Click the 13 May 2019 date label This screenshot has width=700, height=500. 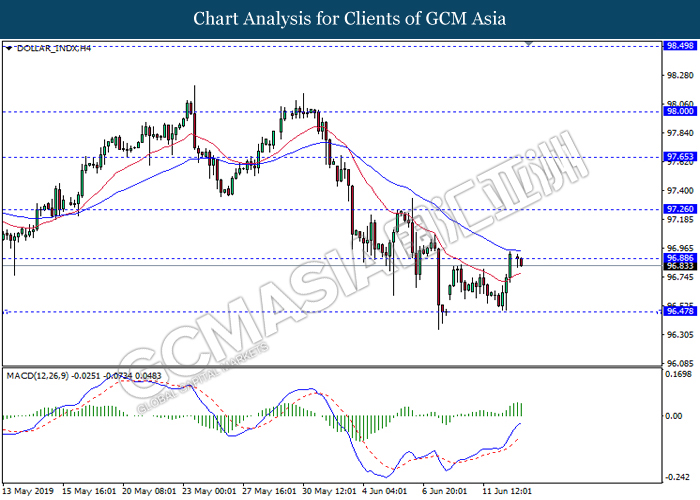[28, 491]
